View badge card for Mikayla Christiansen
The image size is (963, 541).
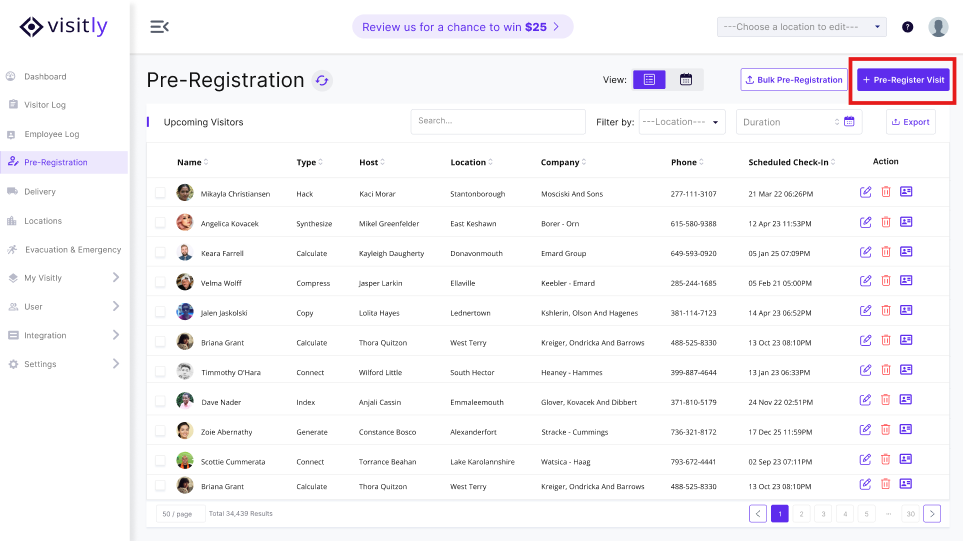click(906, 192)
